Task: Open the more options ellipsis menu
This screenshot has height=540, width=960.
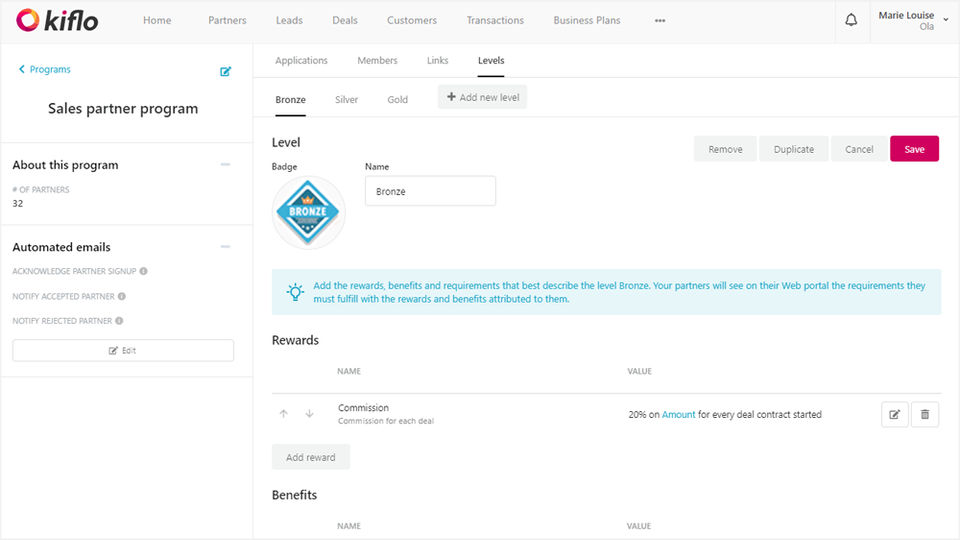Action: pos(660,20)
